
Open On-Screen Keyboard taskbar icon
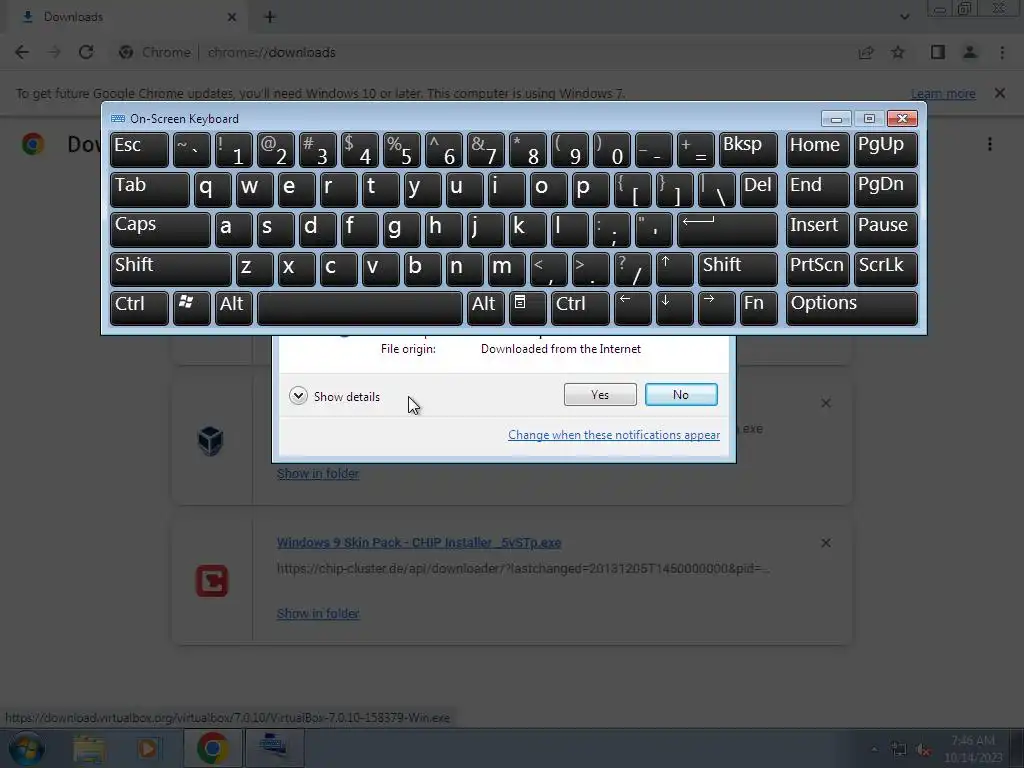[x=274, y=748]
